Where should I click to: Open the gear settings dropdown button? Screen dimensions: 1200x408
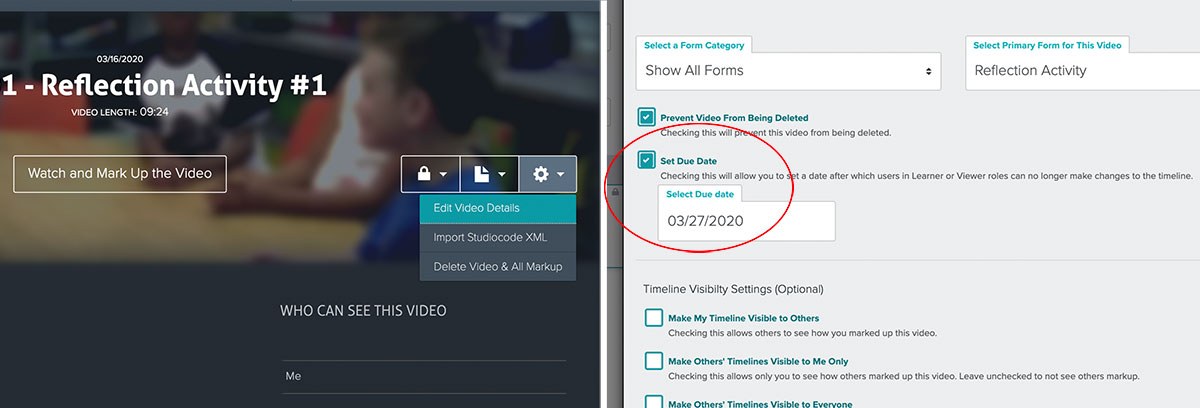point(548,174)
